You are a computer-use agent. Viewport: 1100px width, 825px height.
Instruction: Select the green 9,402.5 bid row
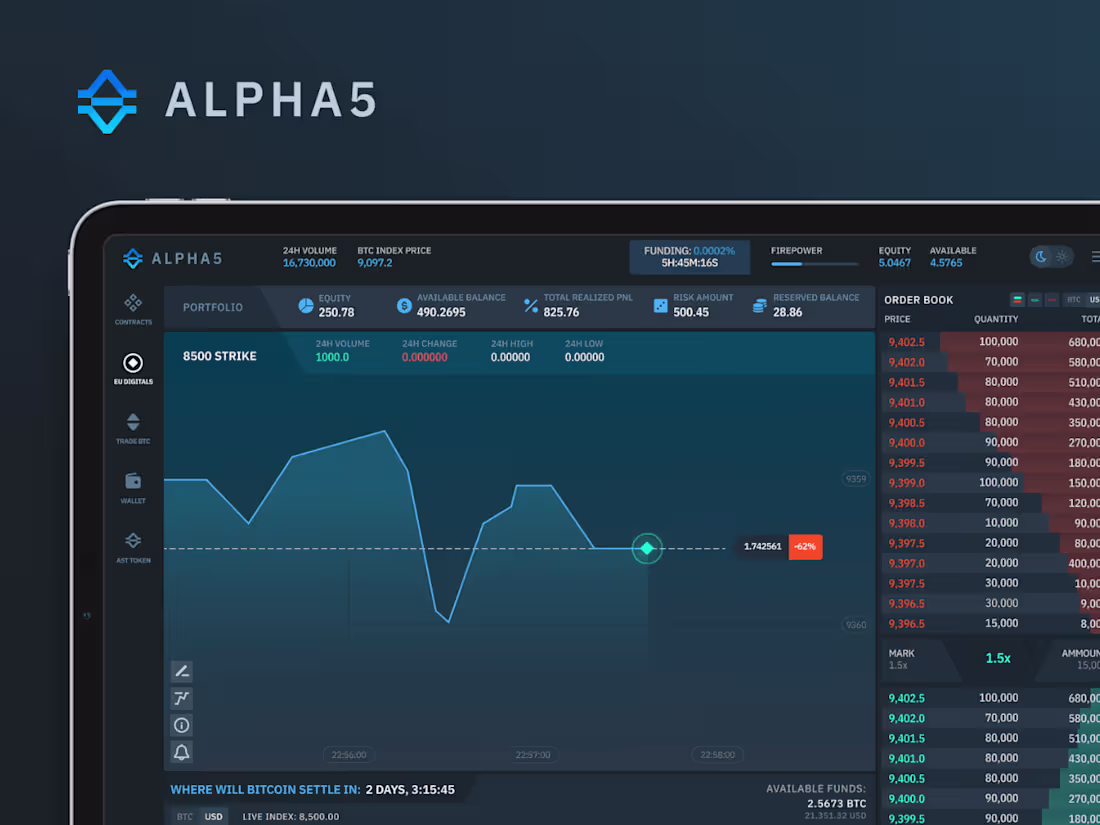pyautogui.click(x=991, y=698)
